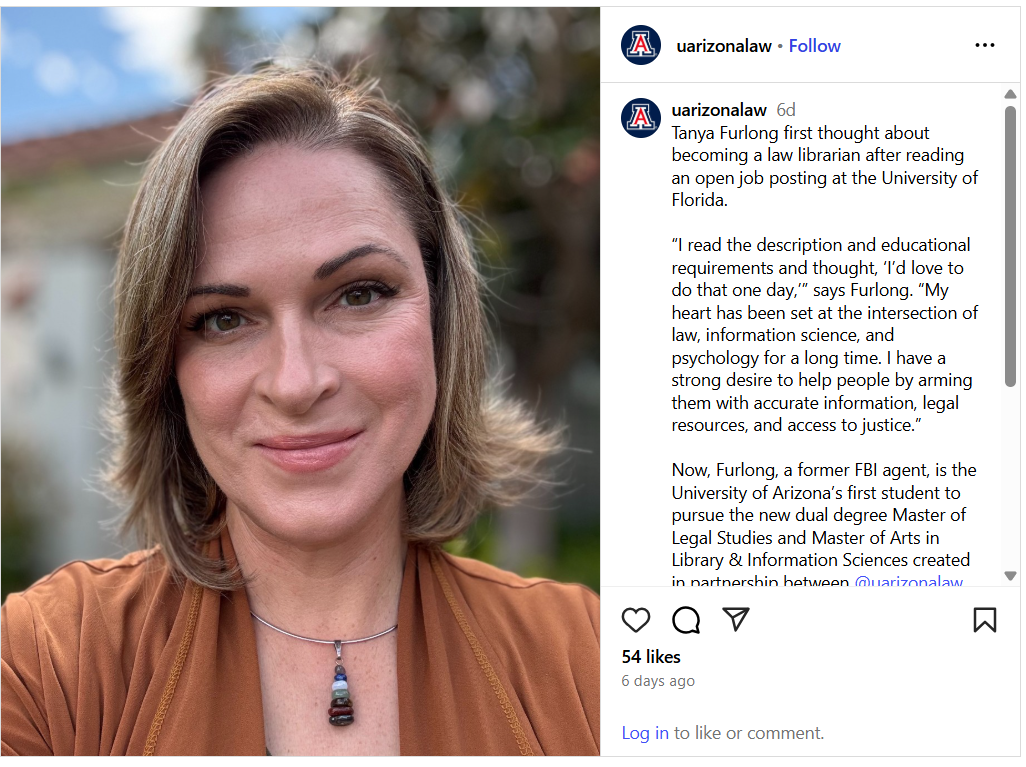The image size is (1026, 767).
Task: Save the post with the bookmark icon
Action: point(985,620)
